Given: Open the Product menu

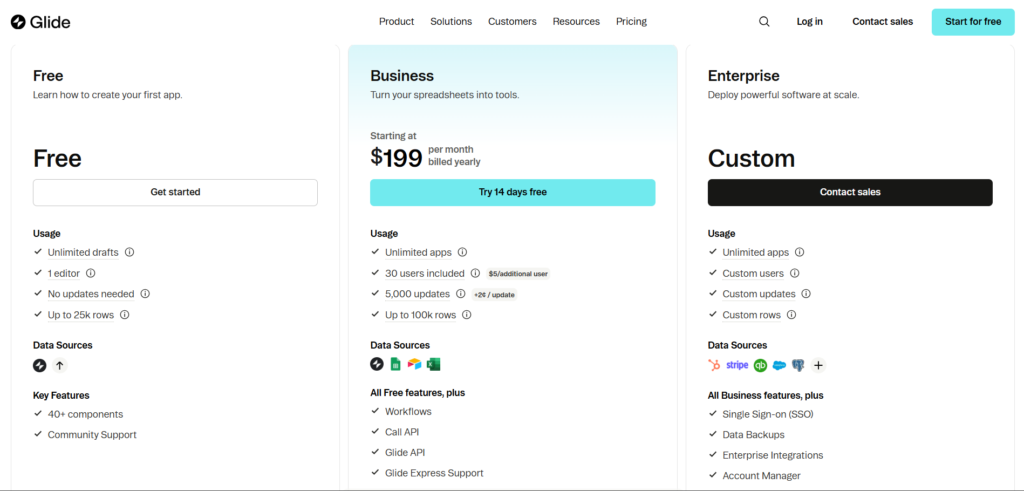Looking at the screenshot, I should pos(396,22).
